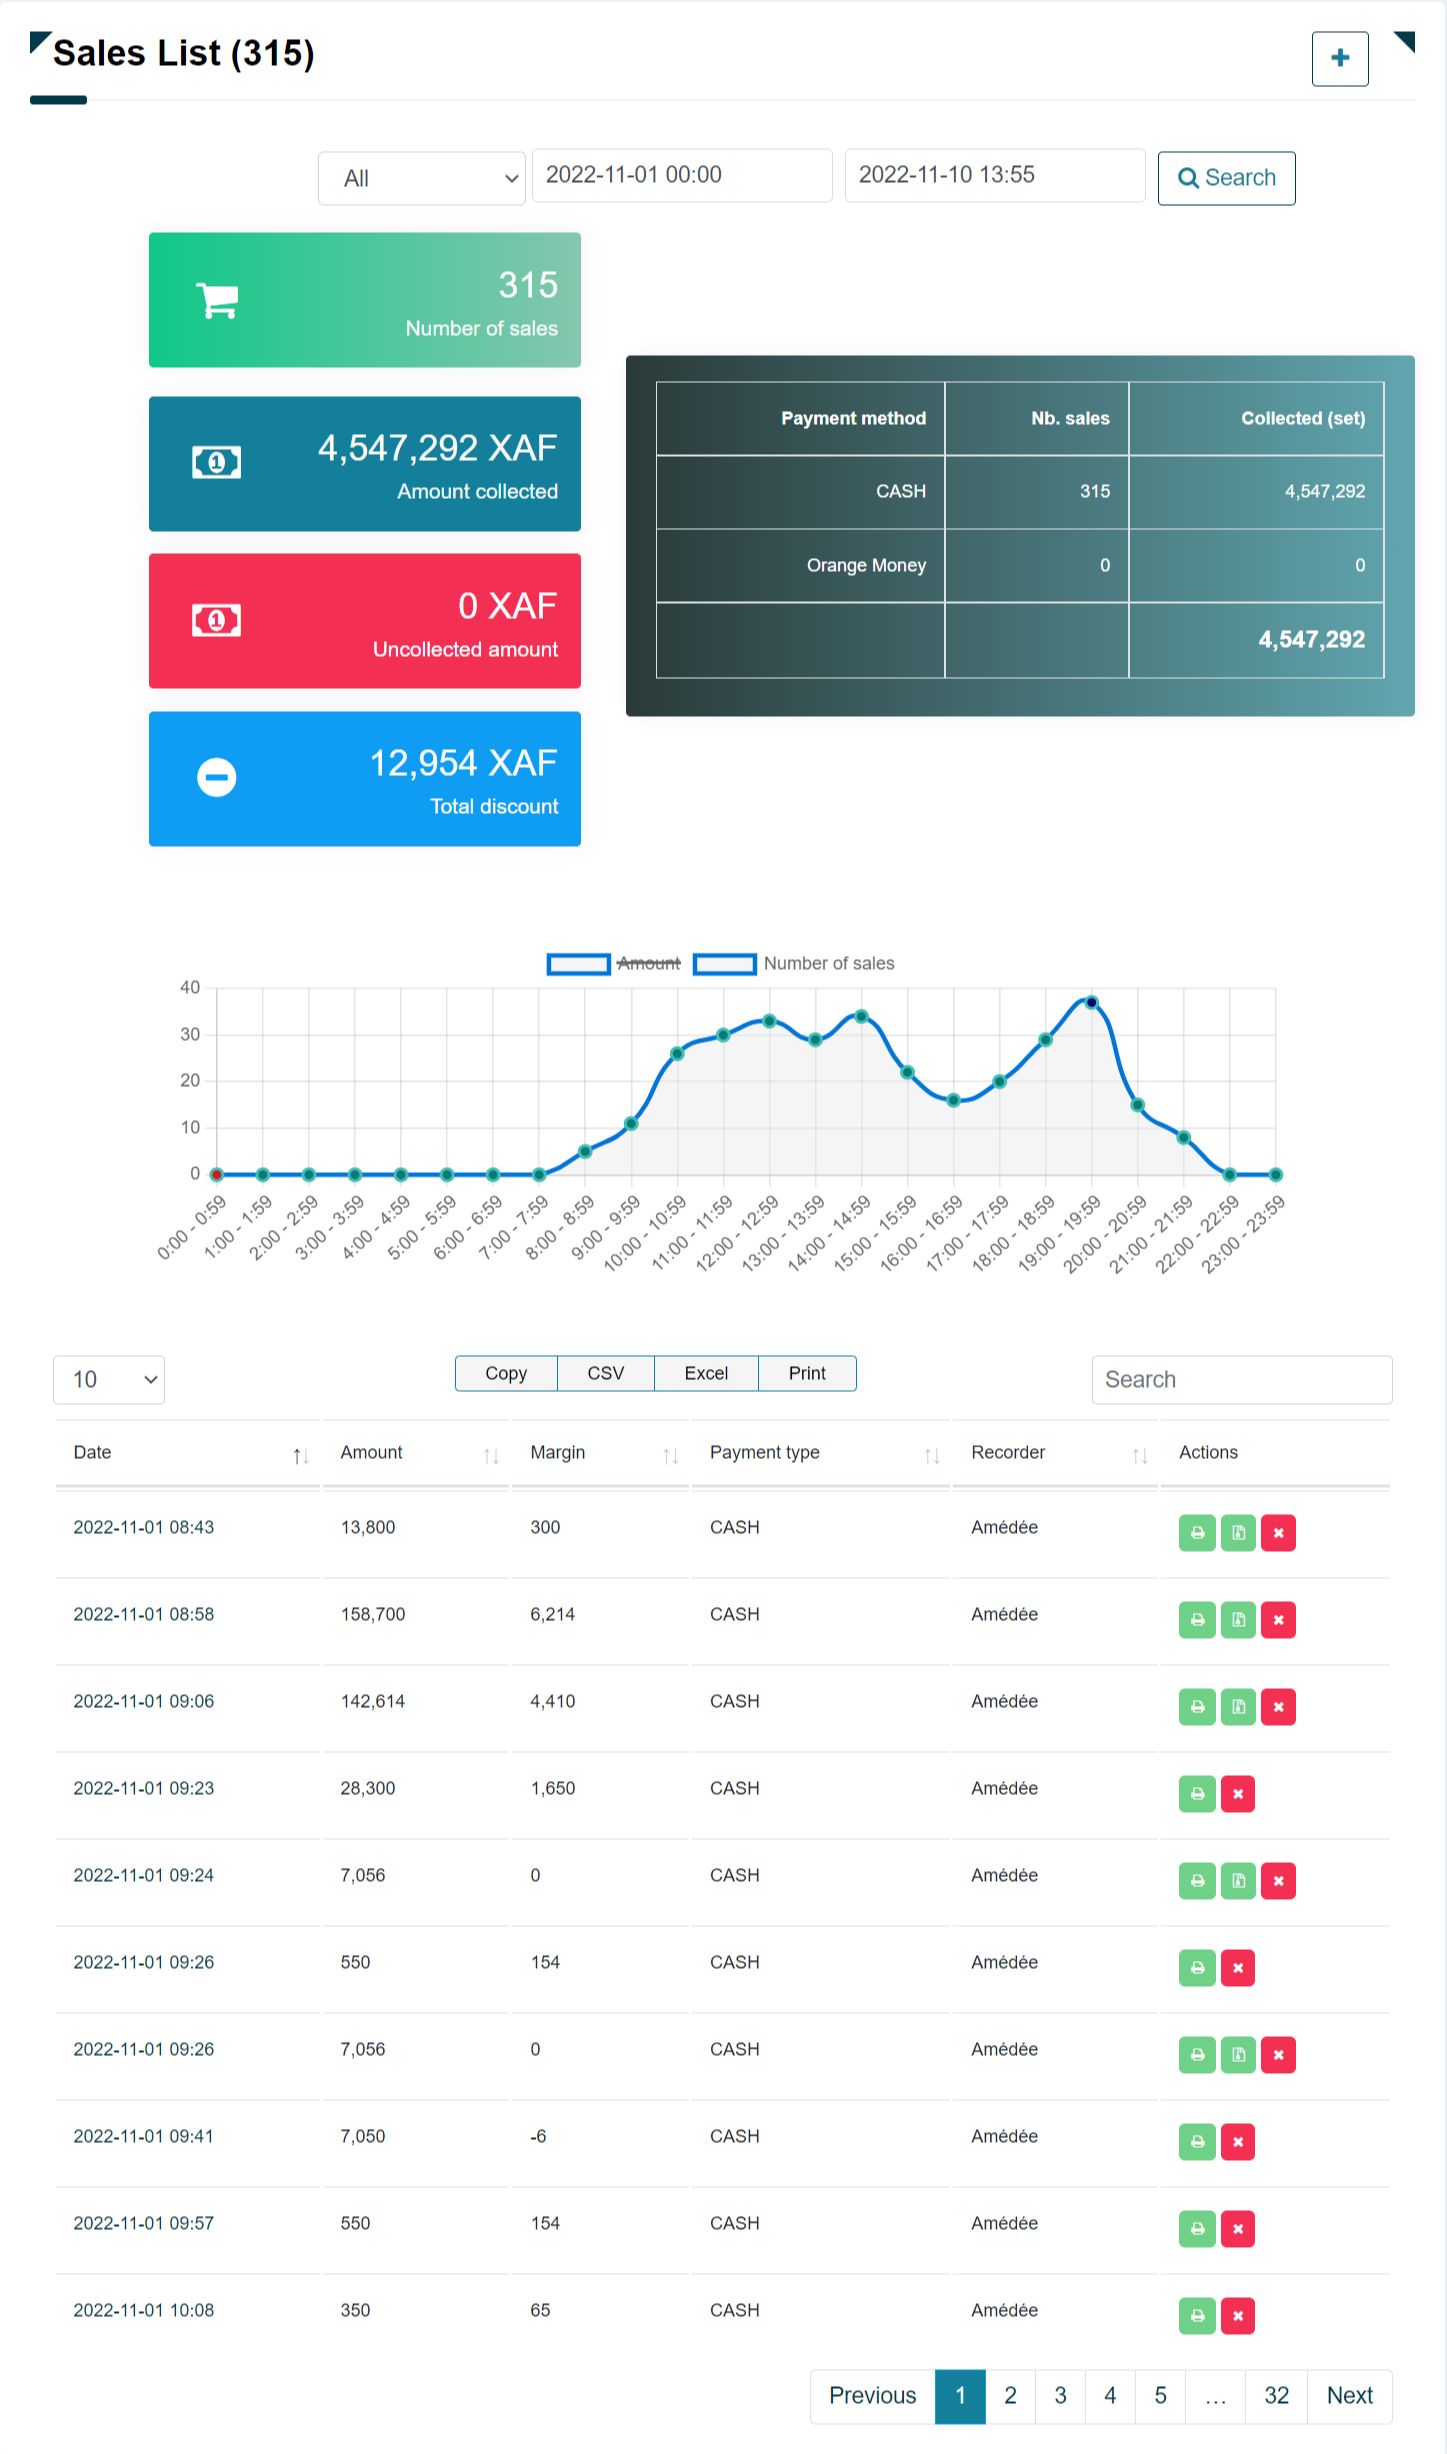1447x2454 pixels.
Task: Click the plus icon to add sale
Action: [x=1339, y=59]
